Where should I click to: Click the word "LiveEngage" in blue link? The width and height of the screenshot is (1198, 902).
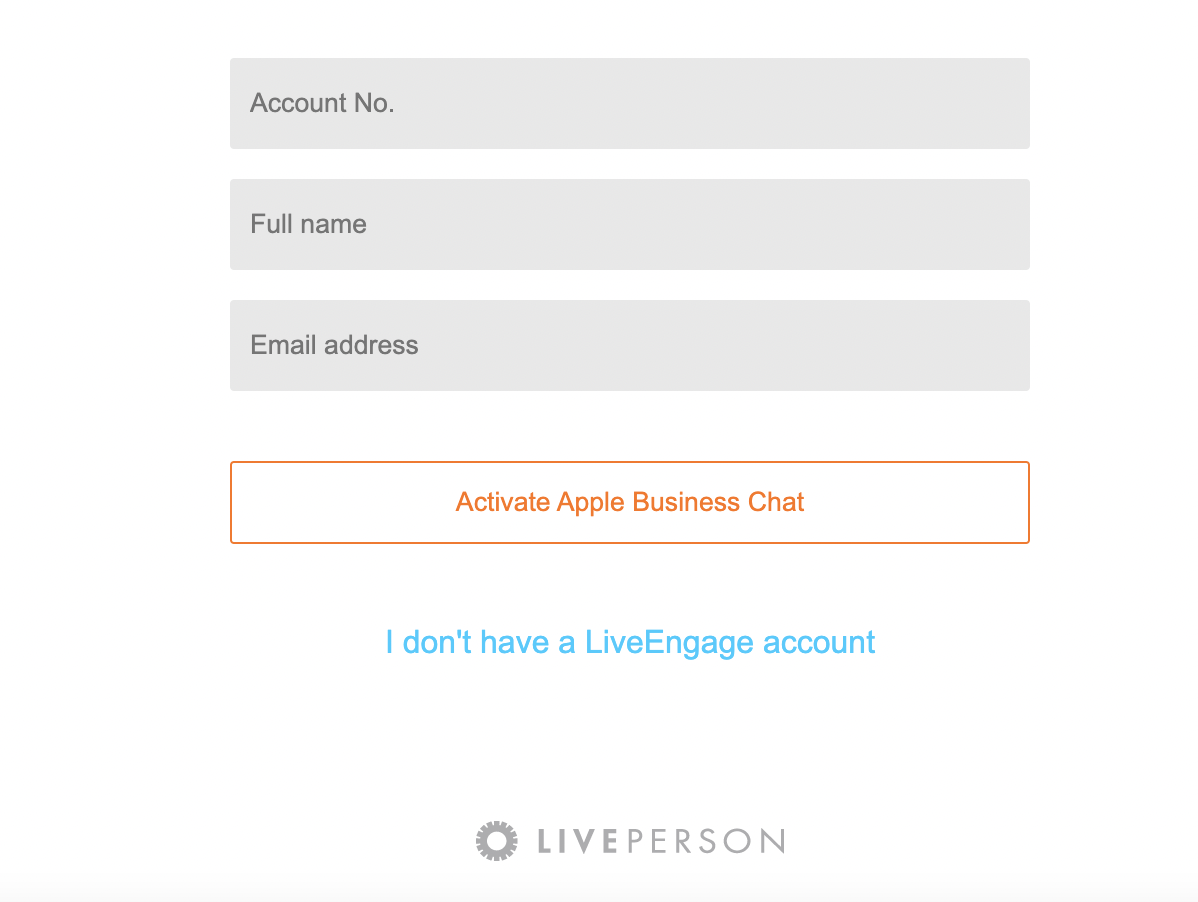[x=669, y=644]
